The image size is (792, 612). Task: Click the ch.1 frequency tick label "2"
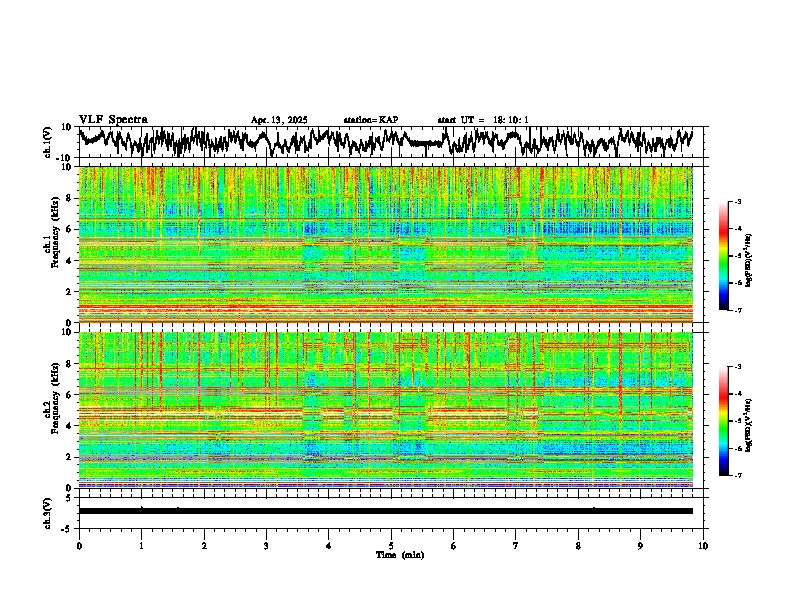[69, 292]
